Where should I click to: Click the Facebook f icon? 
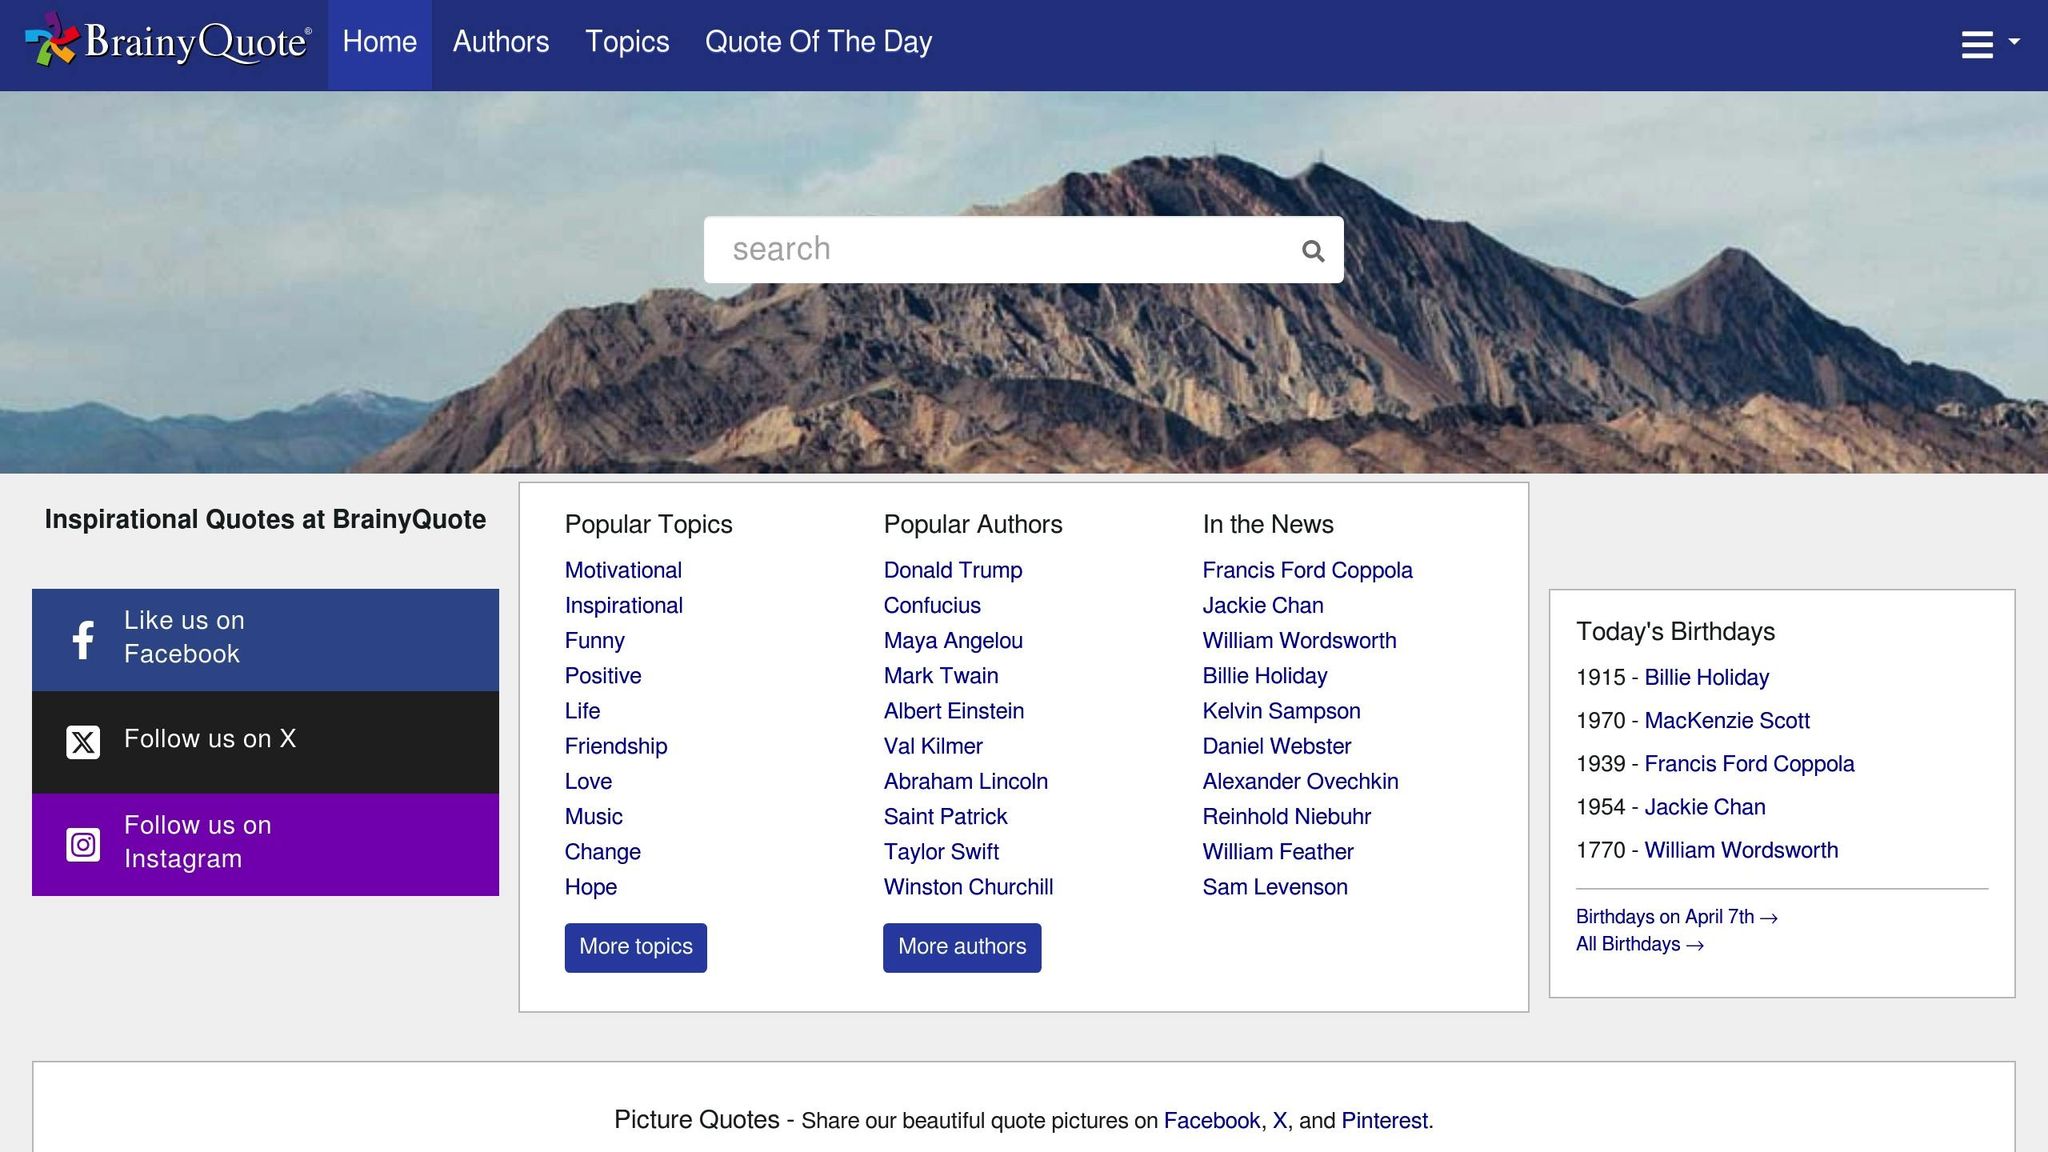(83, 640)
